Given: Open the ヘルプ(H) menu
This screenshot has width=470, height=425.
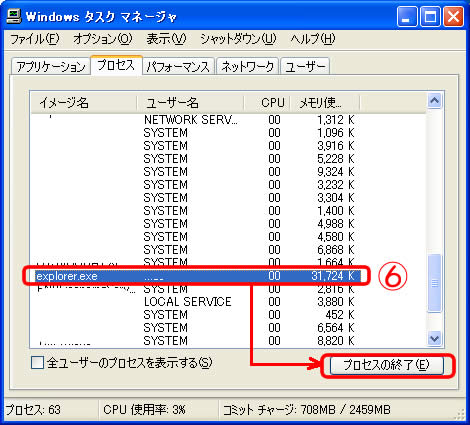Looking at the screenshot, I should [313, 39].
